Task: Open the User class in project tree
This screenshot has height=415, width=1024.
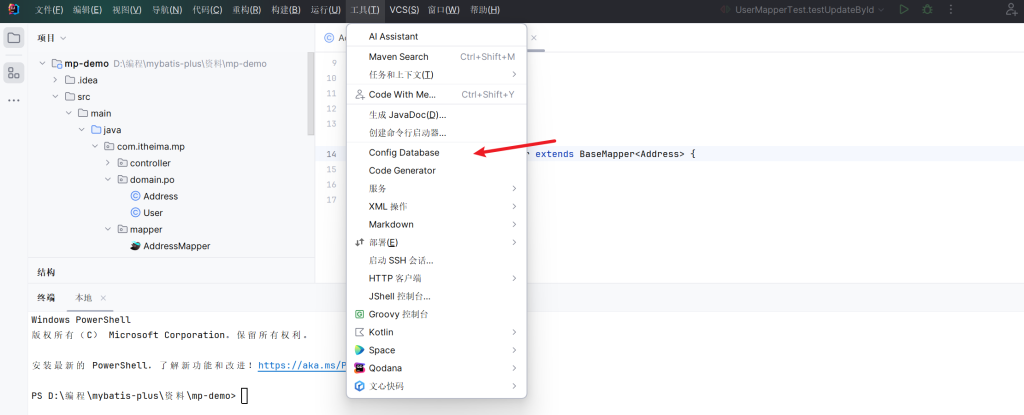Action: click(153, 213)
